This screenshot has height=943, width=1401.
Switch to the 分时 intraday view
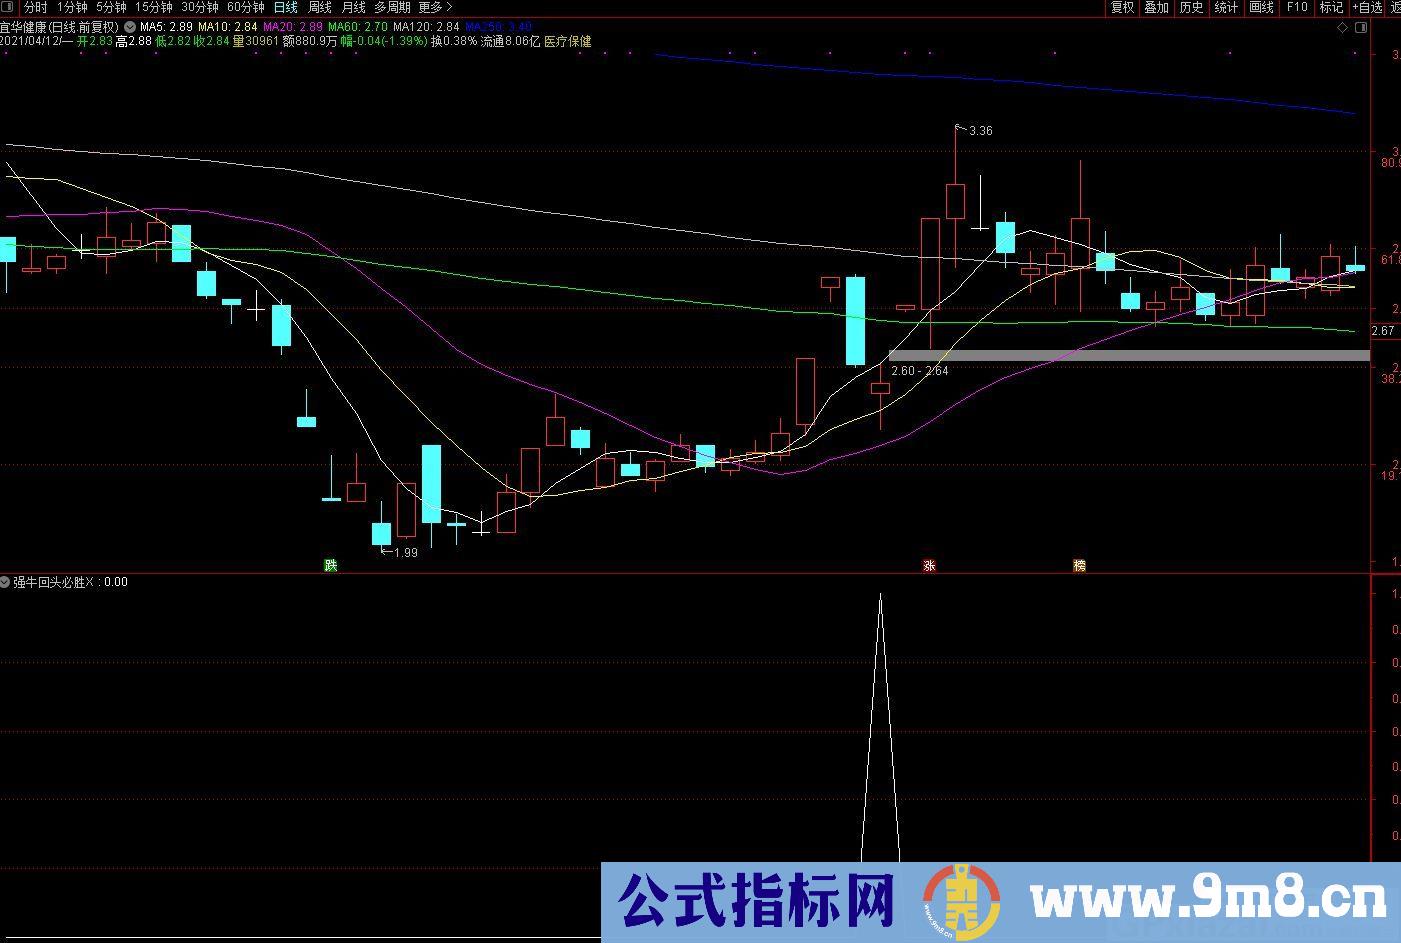(x=35, y=7)
